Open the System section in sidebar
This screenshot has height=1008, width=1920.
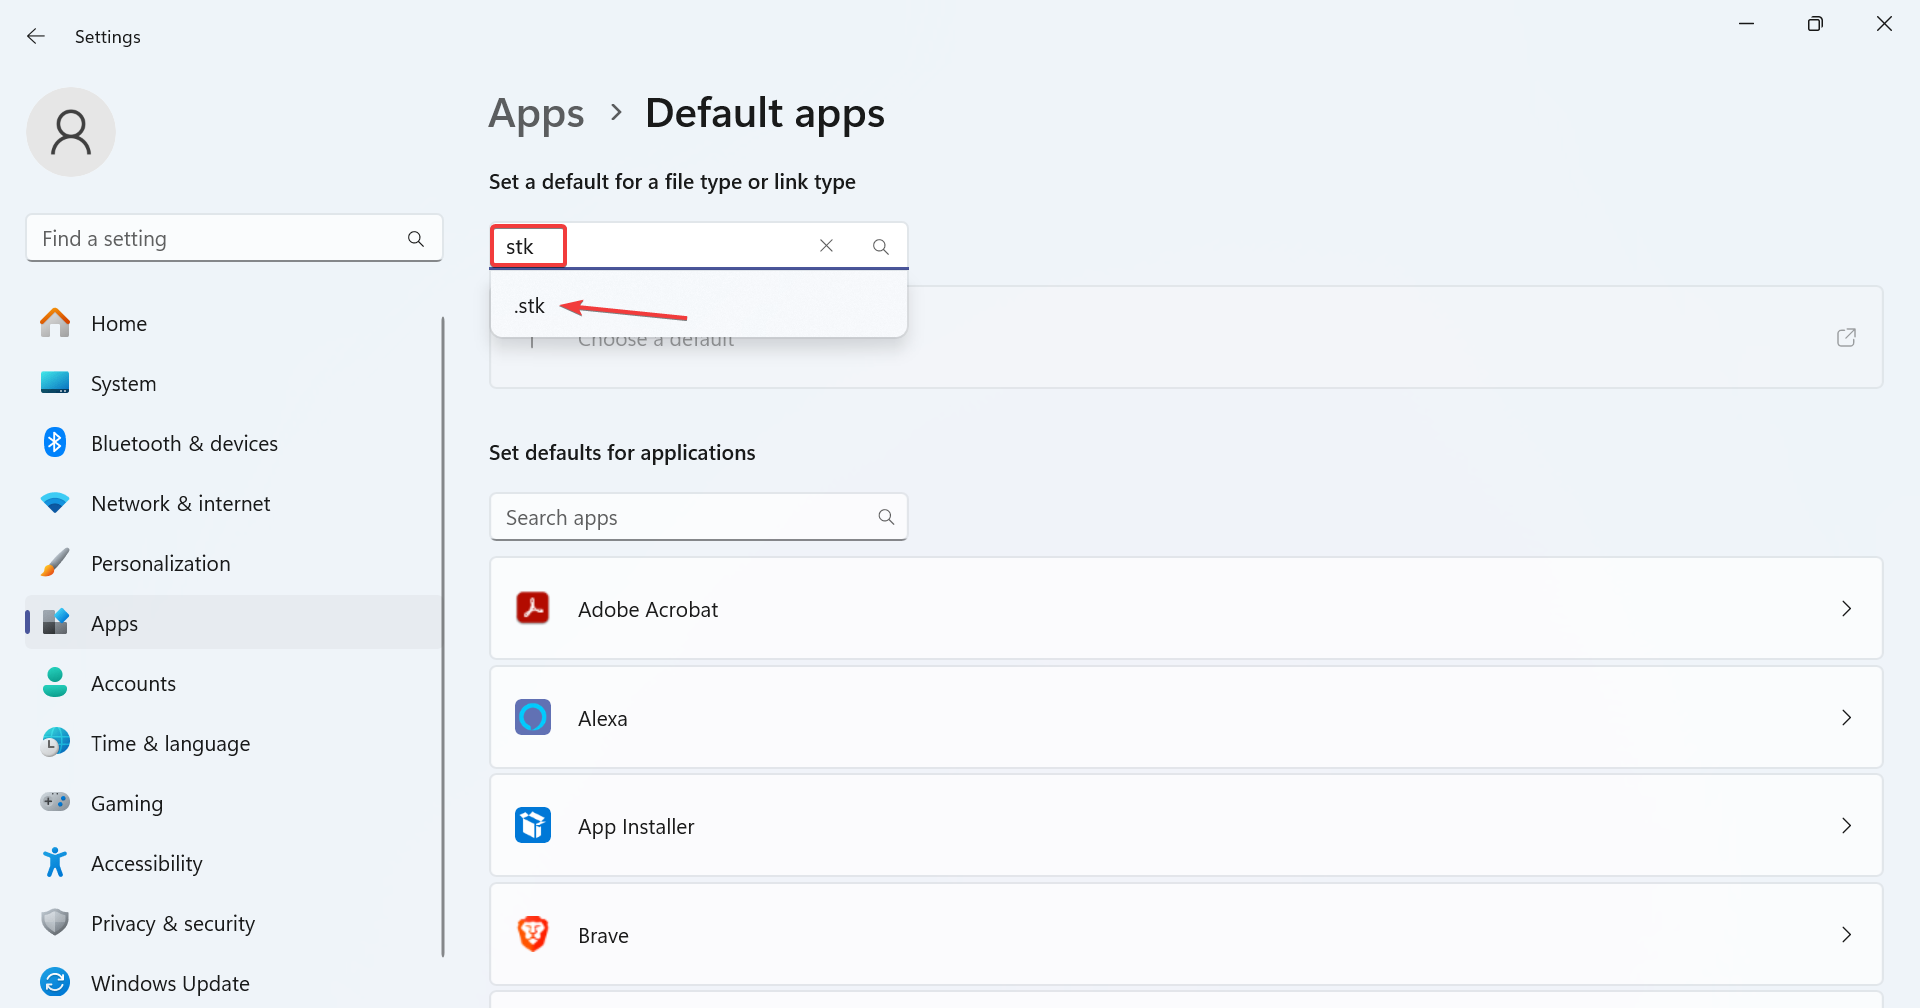click(123, 382)
